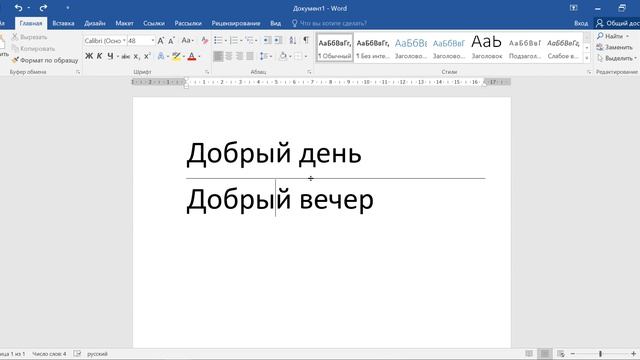Insert bulleted list icon
This screenshot has height=360, width=640.
click(218, 40)
